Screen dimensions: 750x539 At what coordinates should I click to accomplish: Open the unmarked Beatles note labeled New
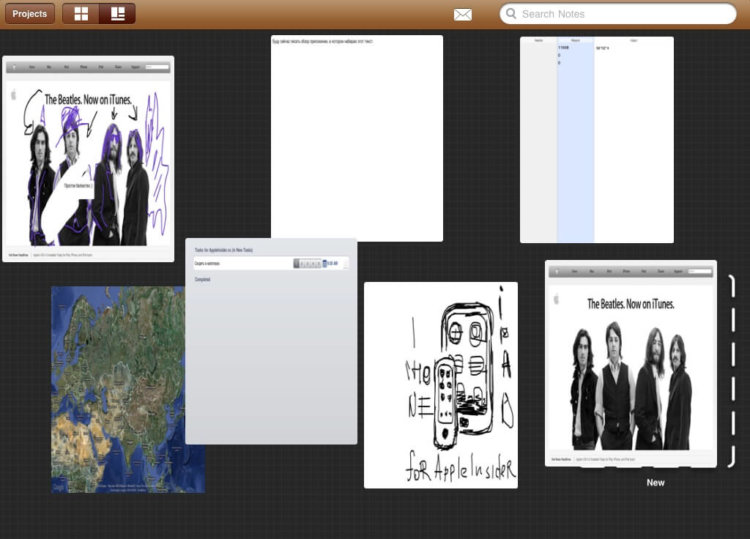tap(631, 363)
